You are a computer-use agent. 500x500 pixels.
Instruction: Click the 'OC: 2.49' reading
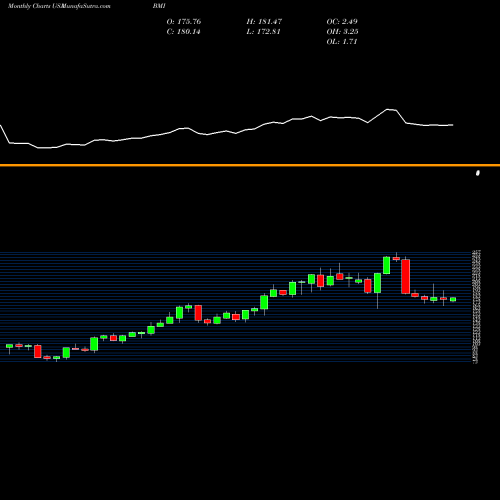342,21
